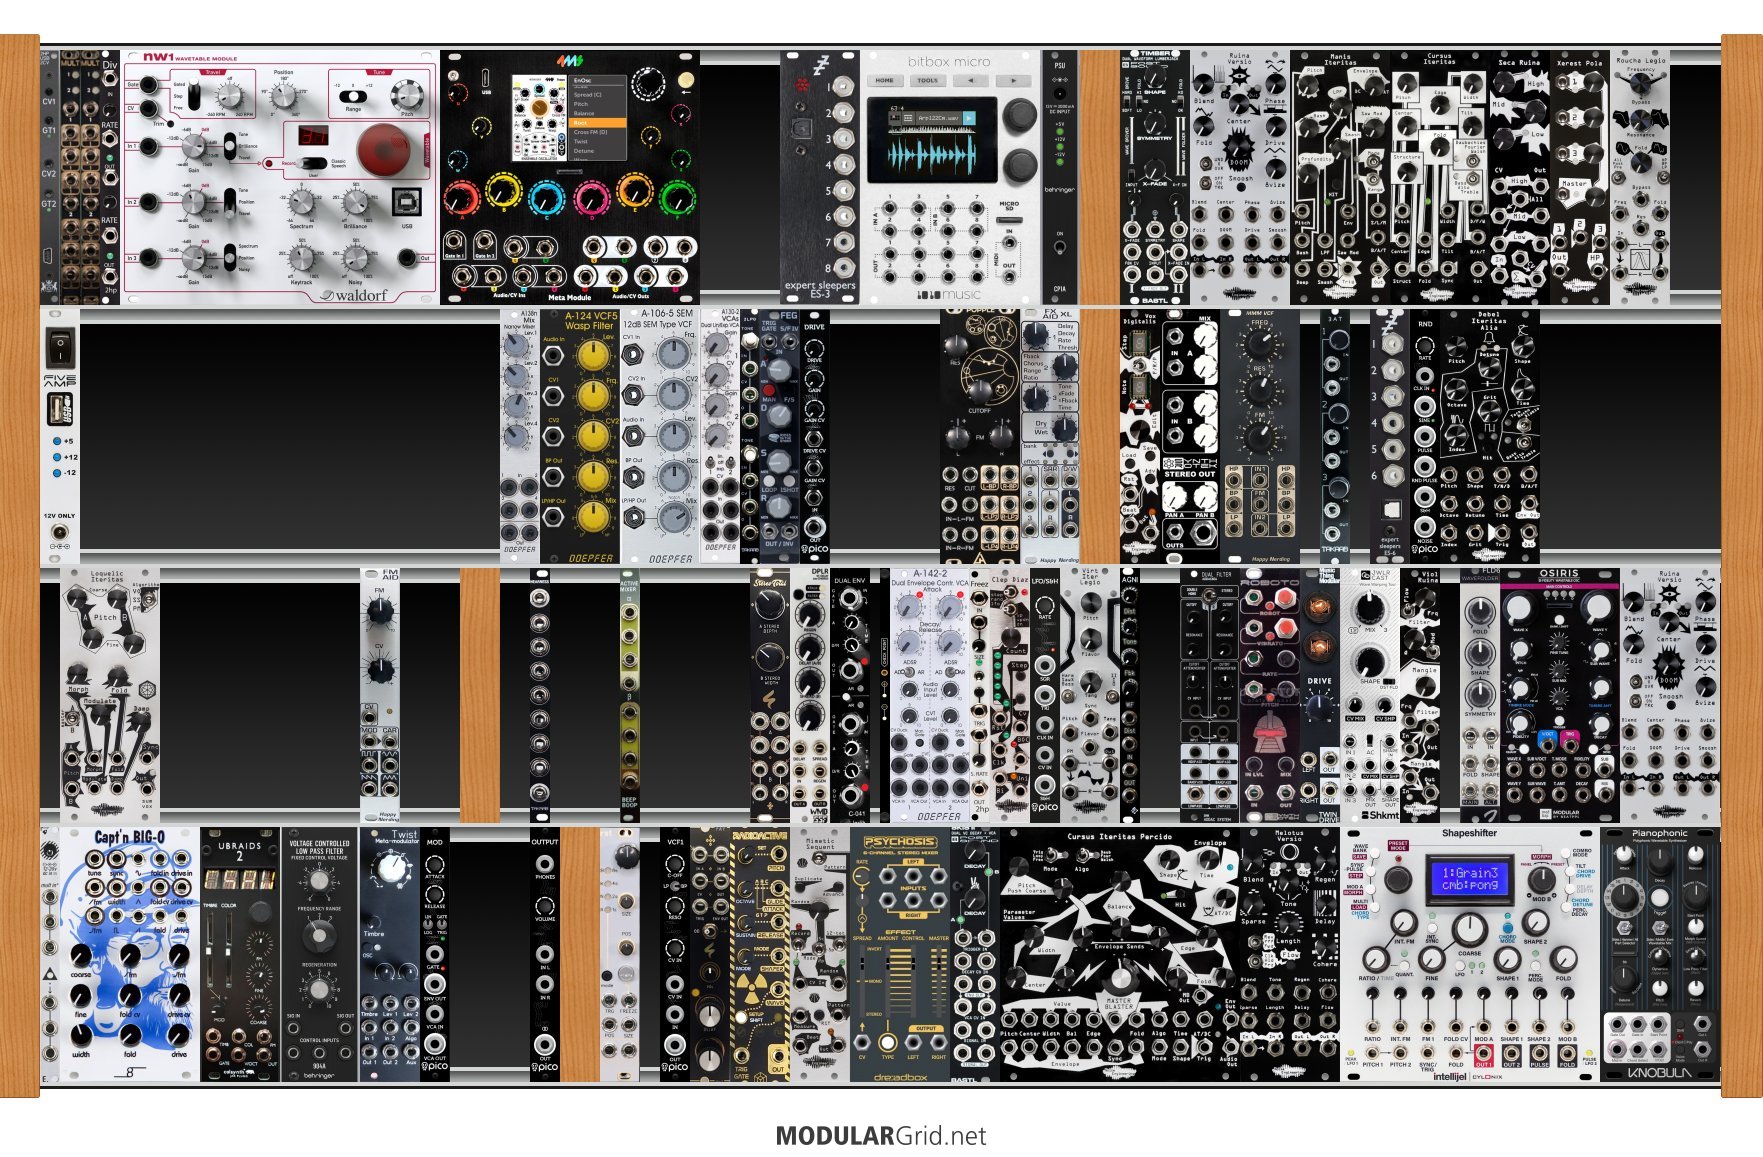Click the green F knob on Meta Module
The height and width of the screenshot is (1157, 1763).
coord(678,197)
